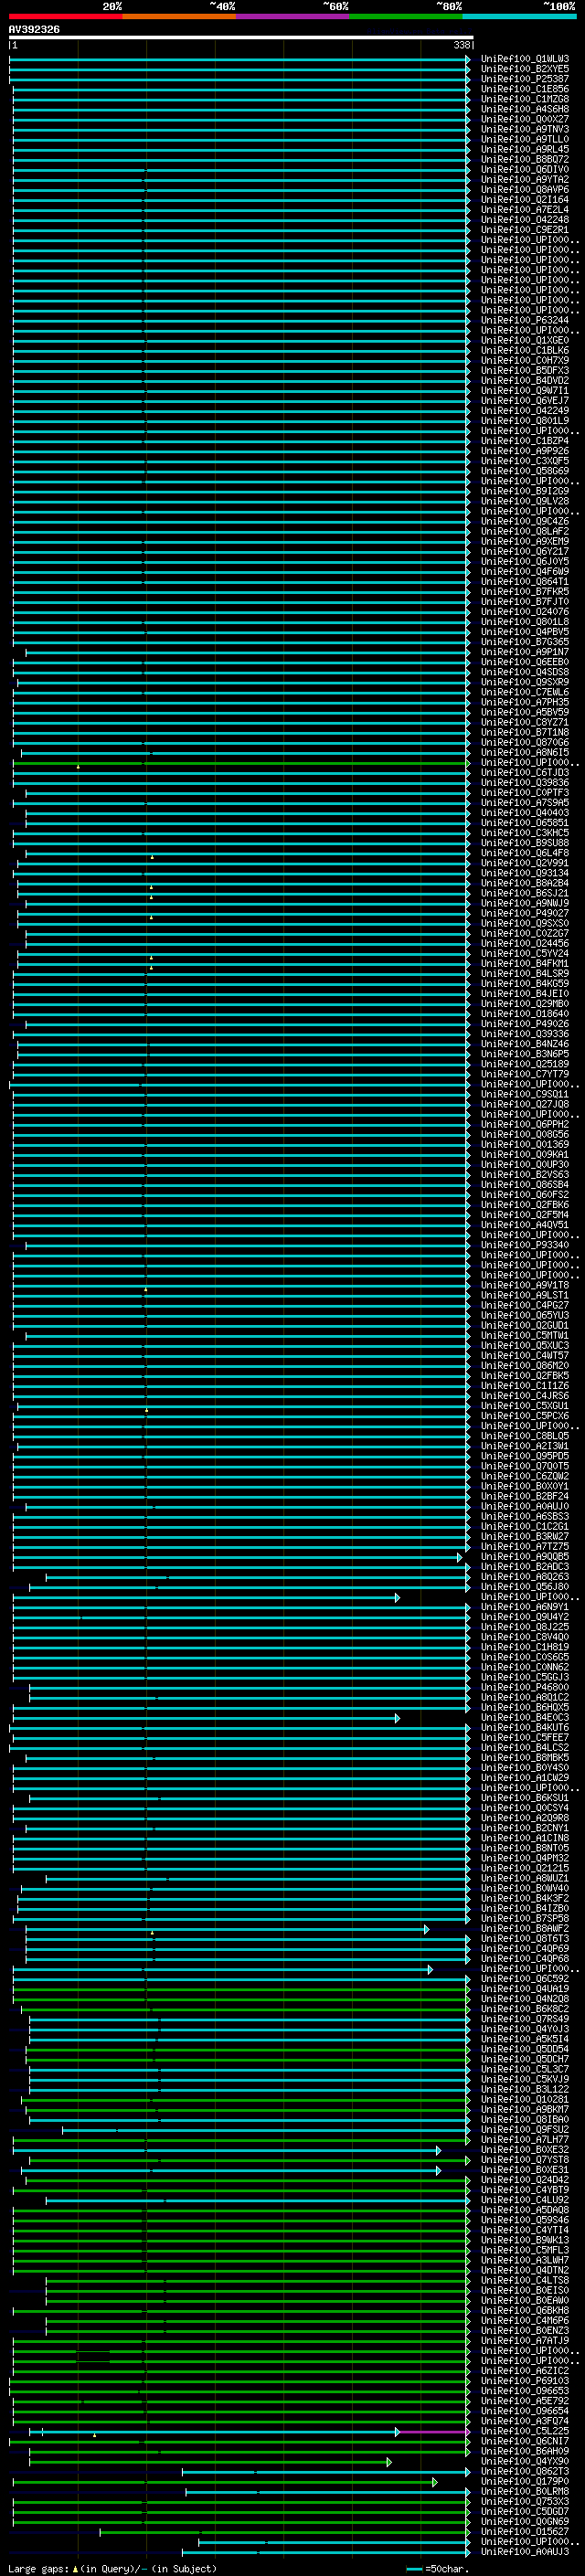
Task: Click entry UniRef100_Q6Y217
Action: pos(525,551)
